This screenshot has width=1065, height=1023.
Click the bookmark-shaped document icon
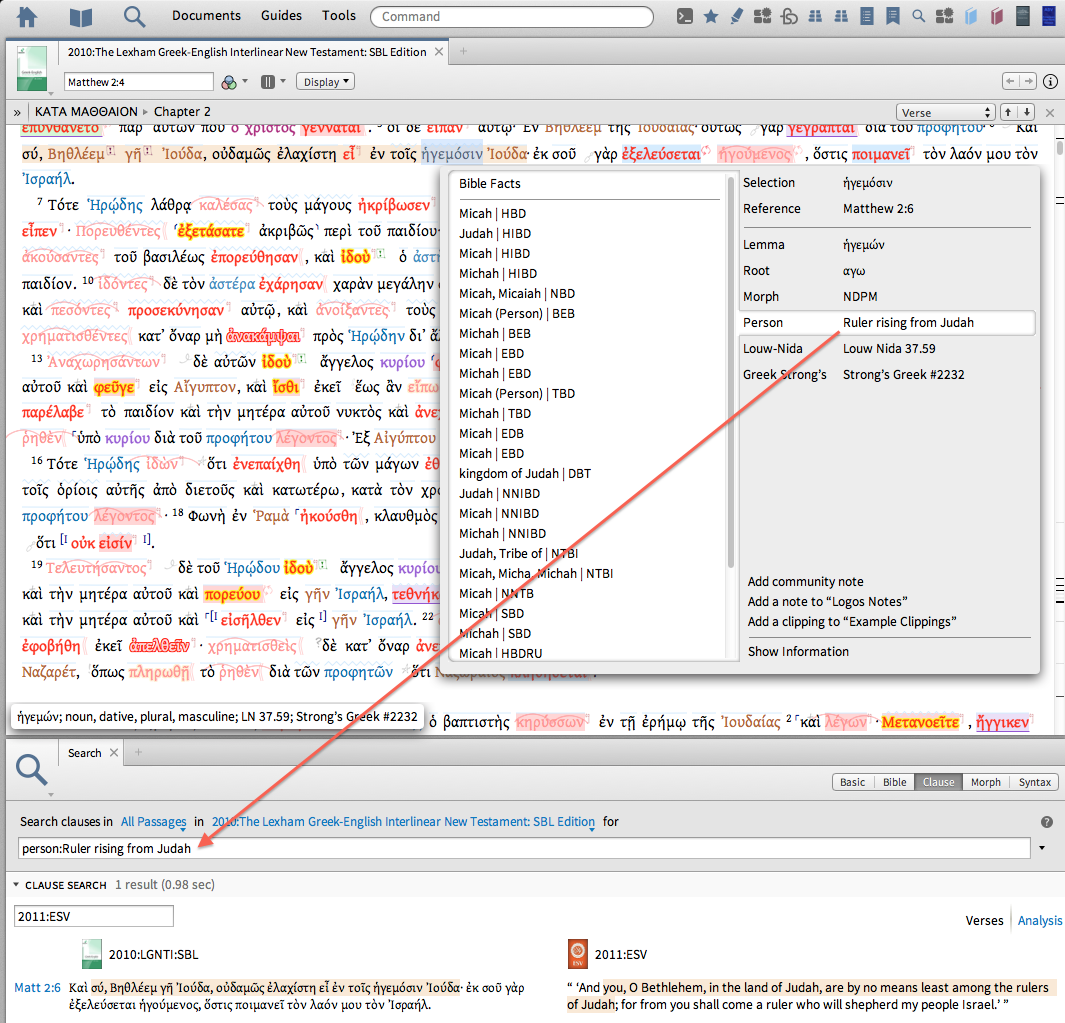892,16
